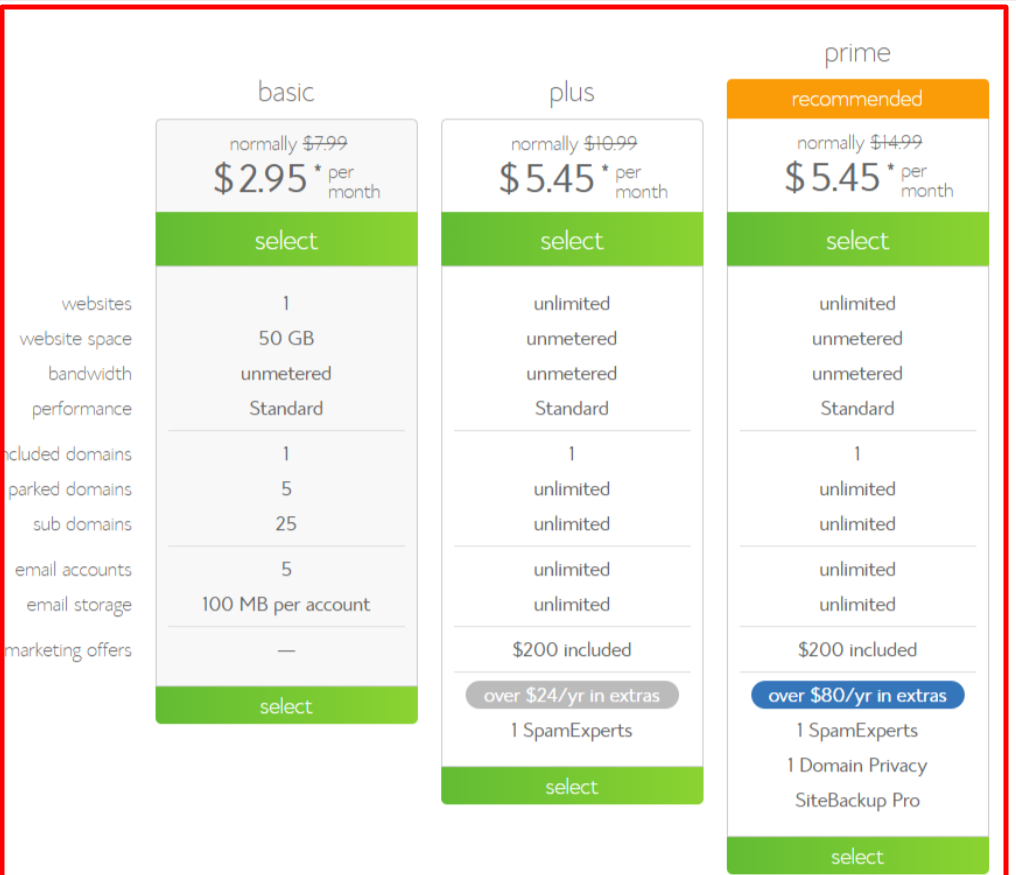
Task: Click the top select button for basic plan
Action: 286,240
